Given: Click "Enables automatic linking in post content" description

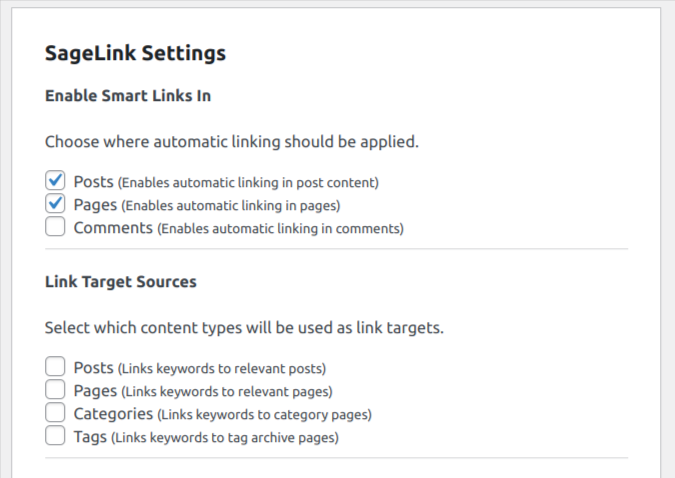Looking at the screenshot, I should tap(249, 183).
